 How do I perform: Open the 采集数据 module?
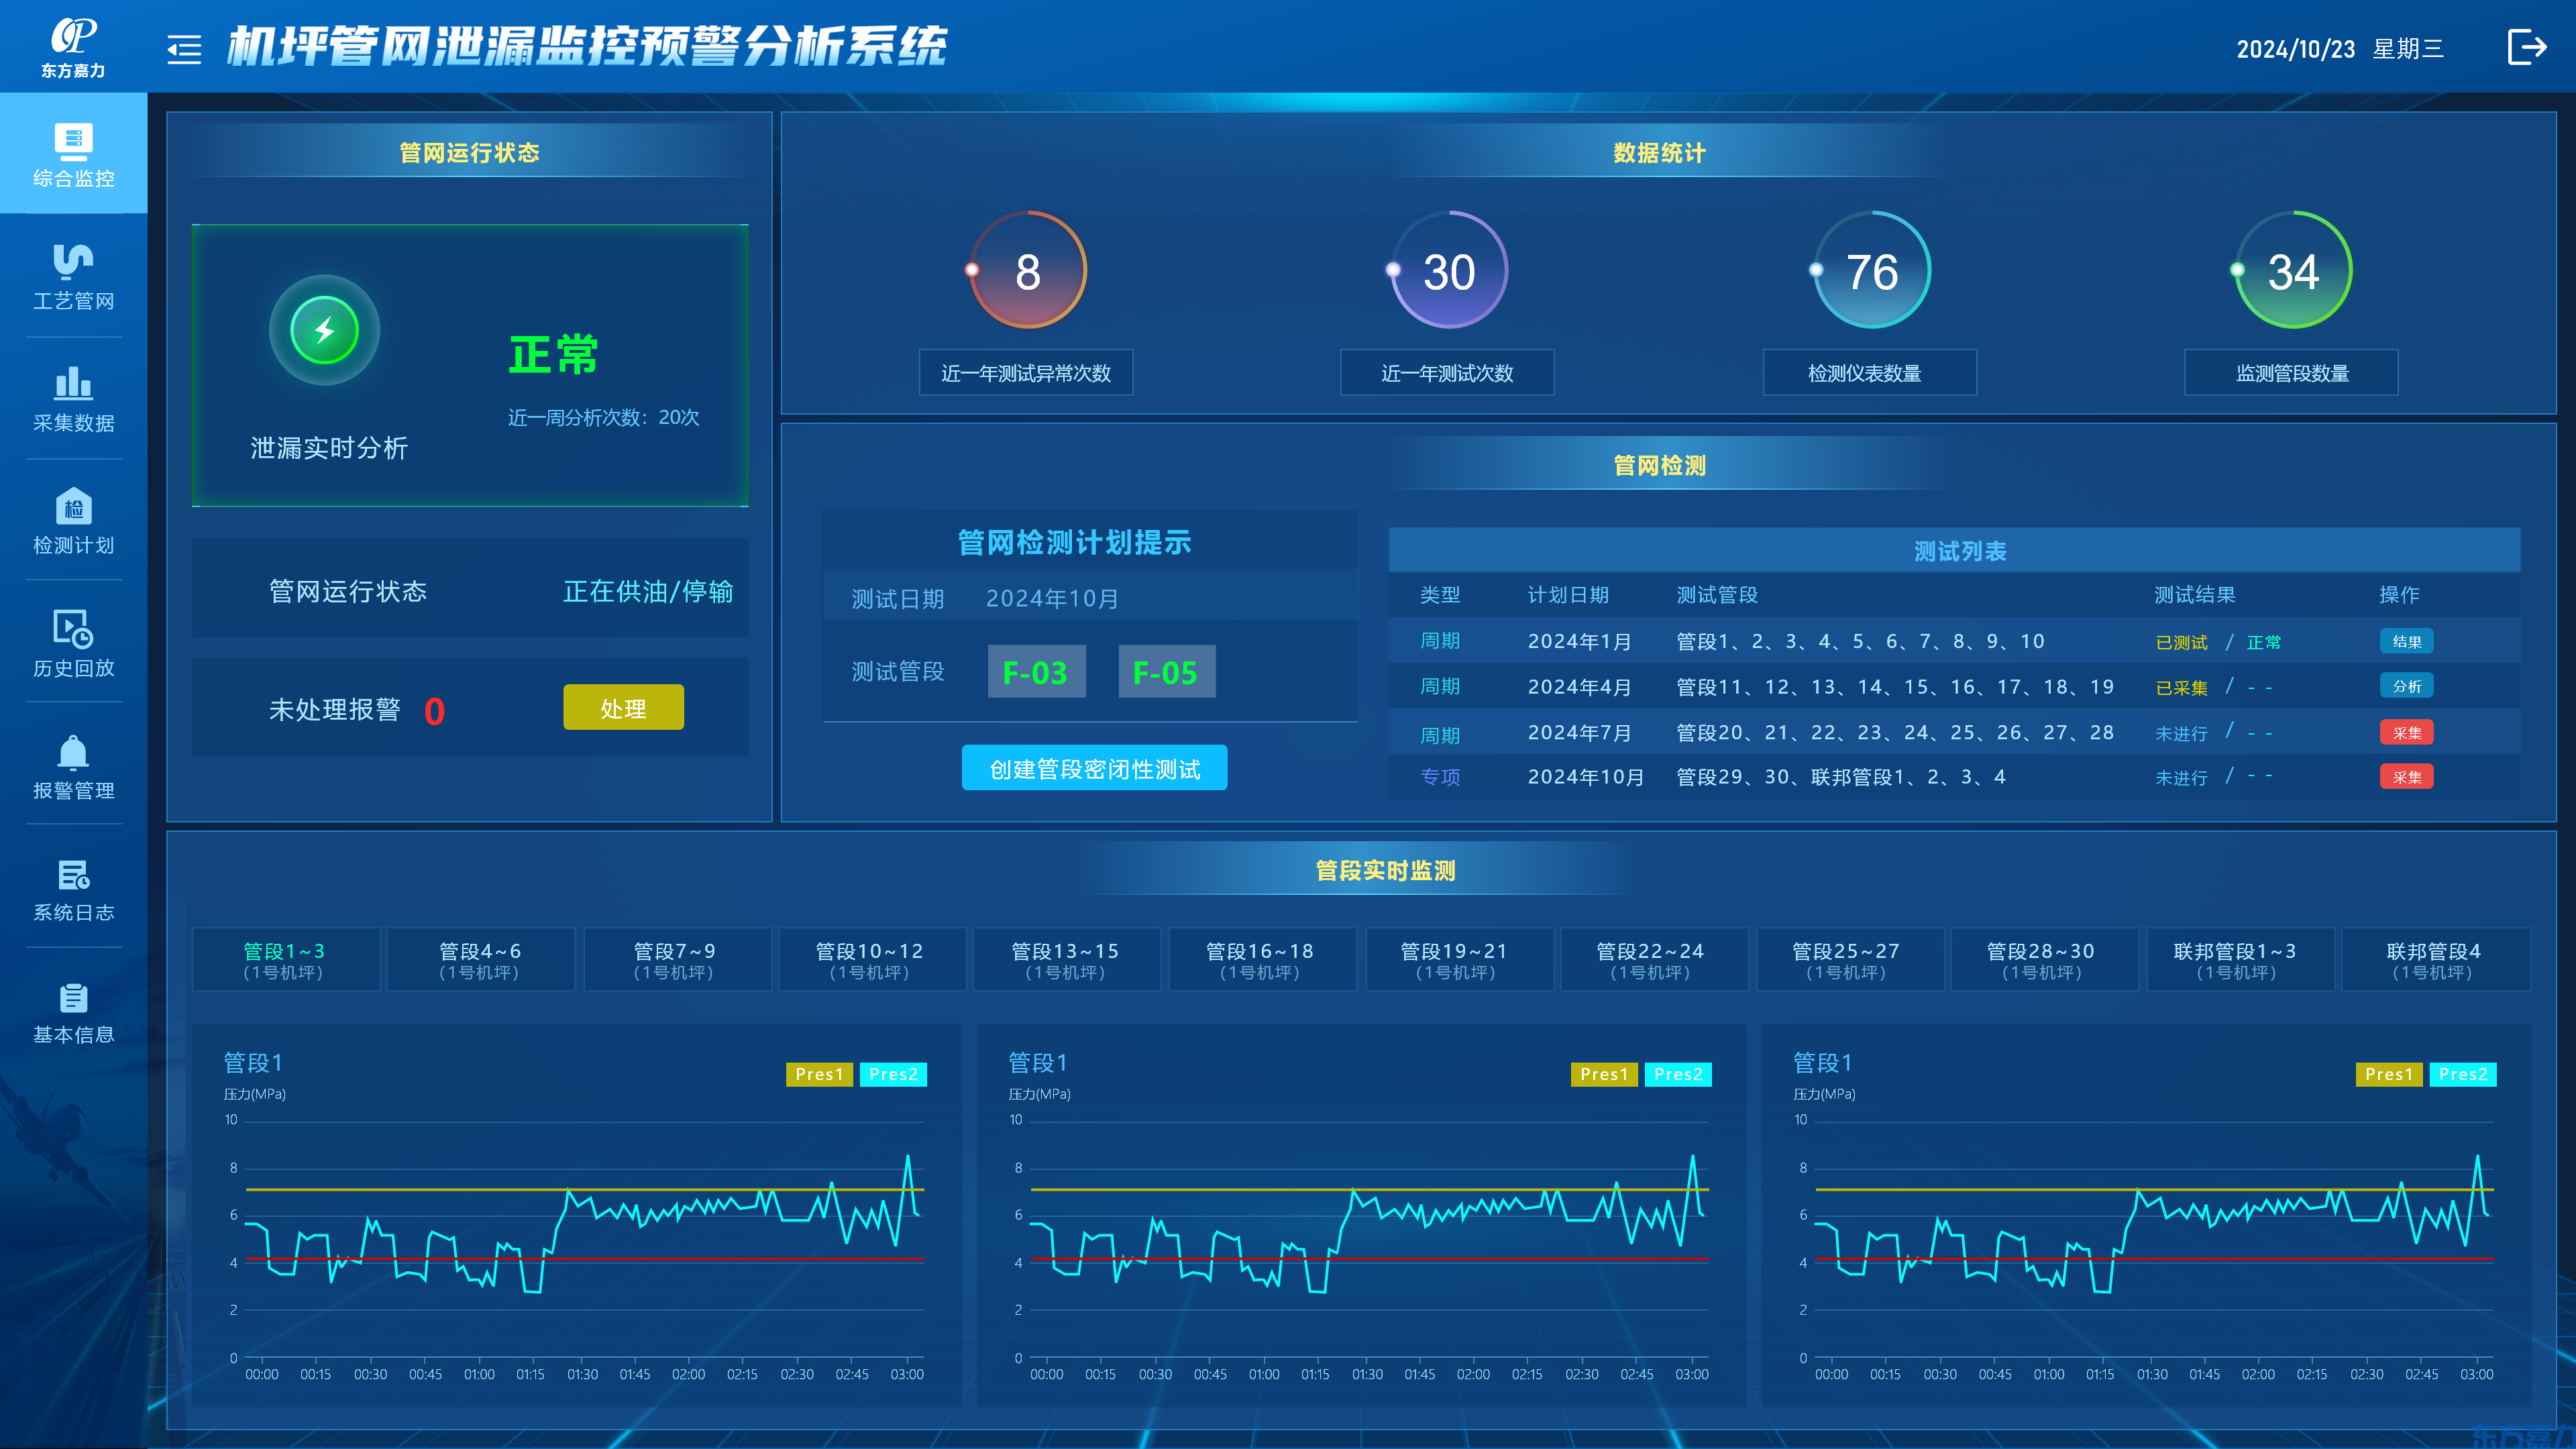[x=73, y=398]
